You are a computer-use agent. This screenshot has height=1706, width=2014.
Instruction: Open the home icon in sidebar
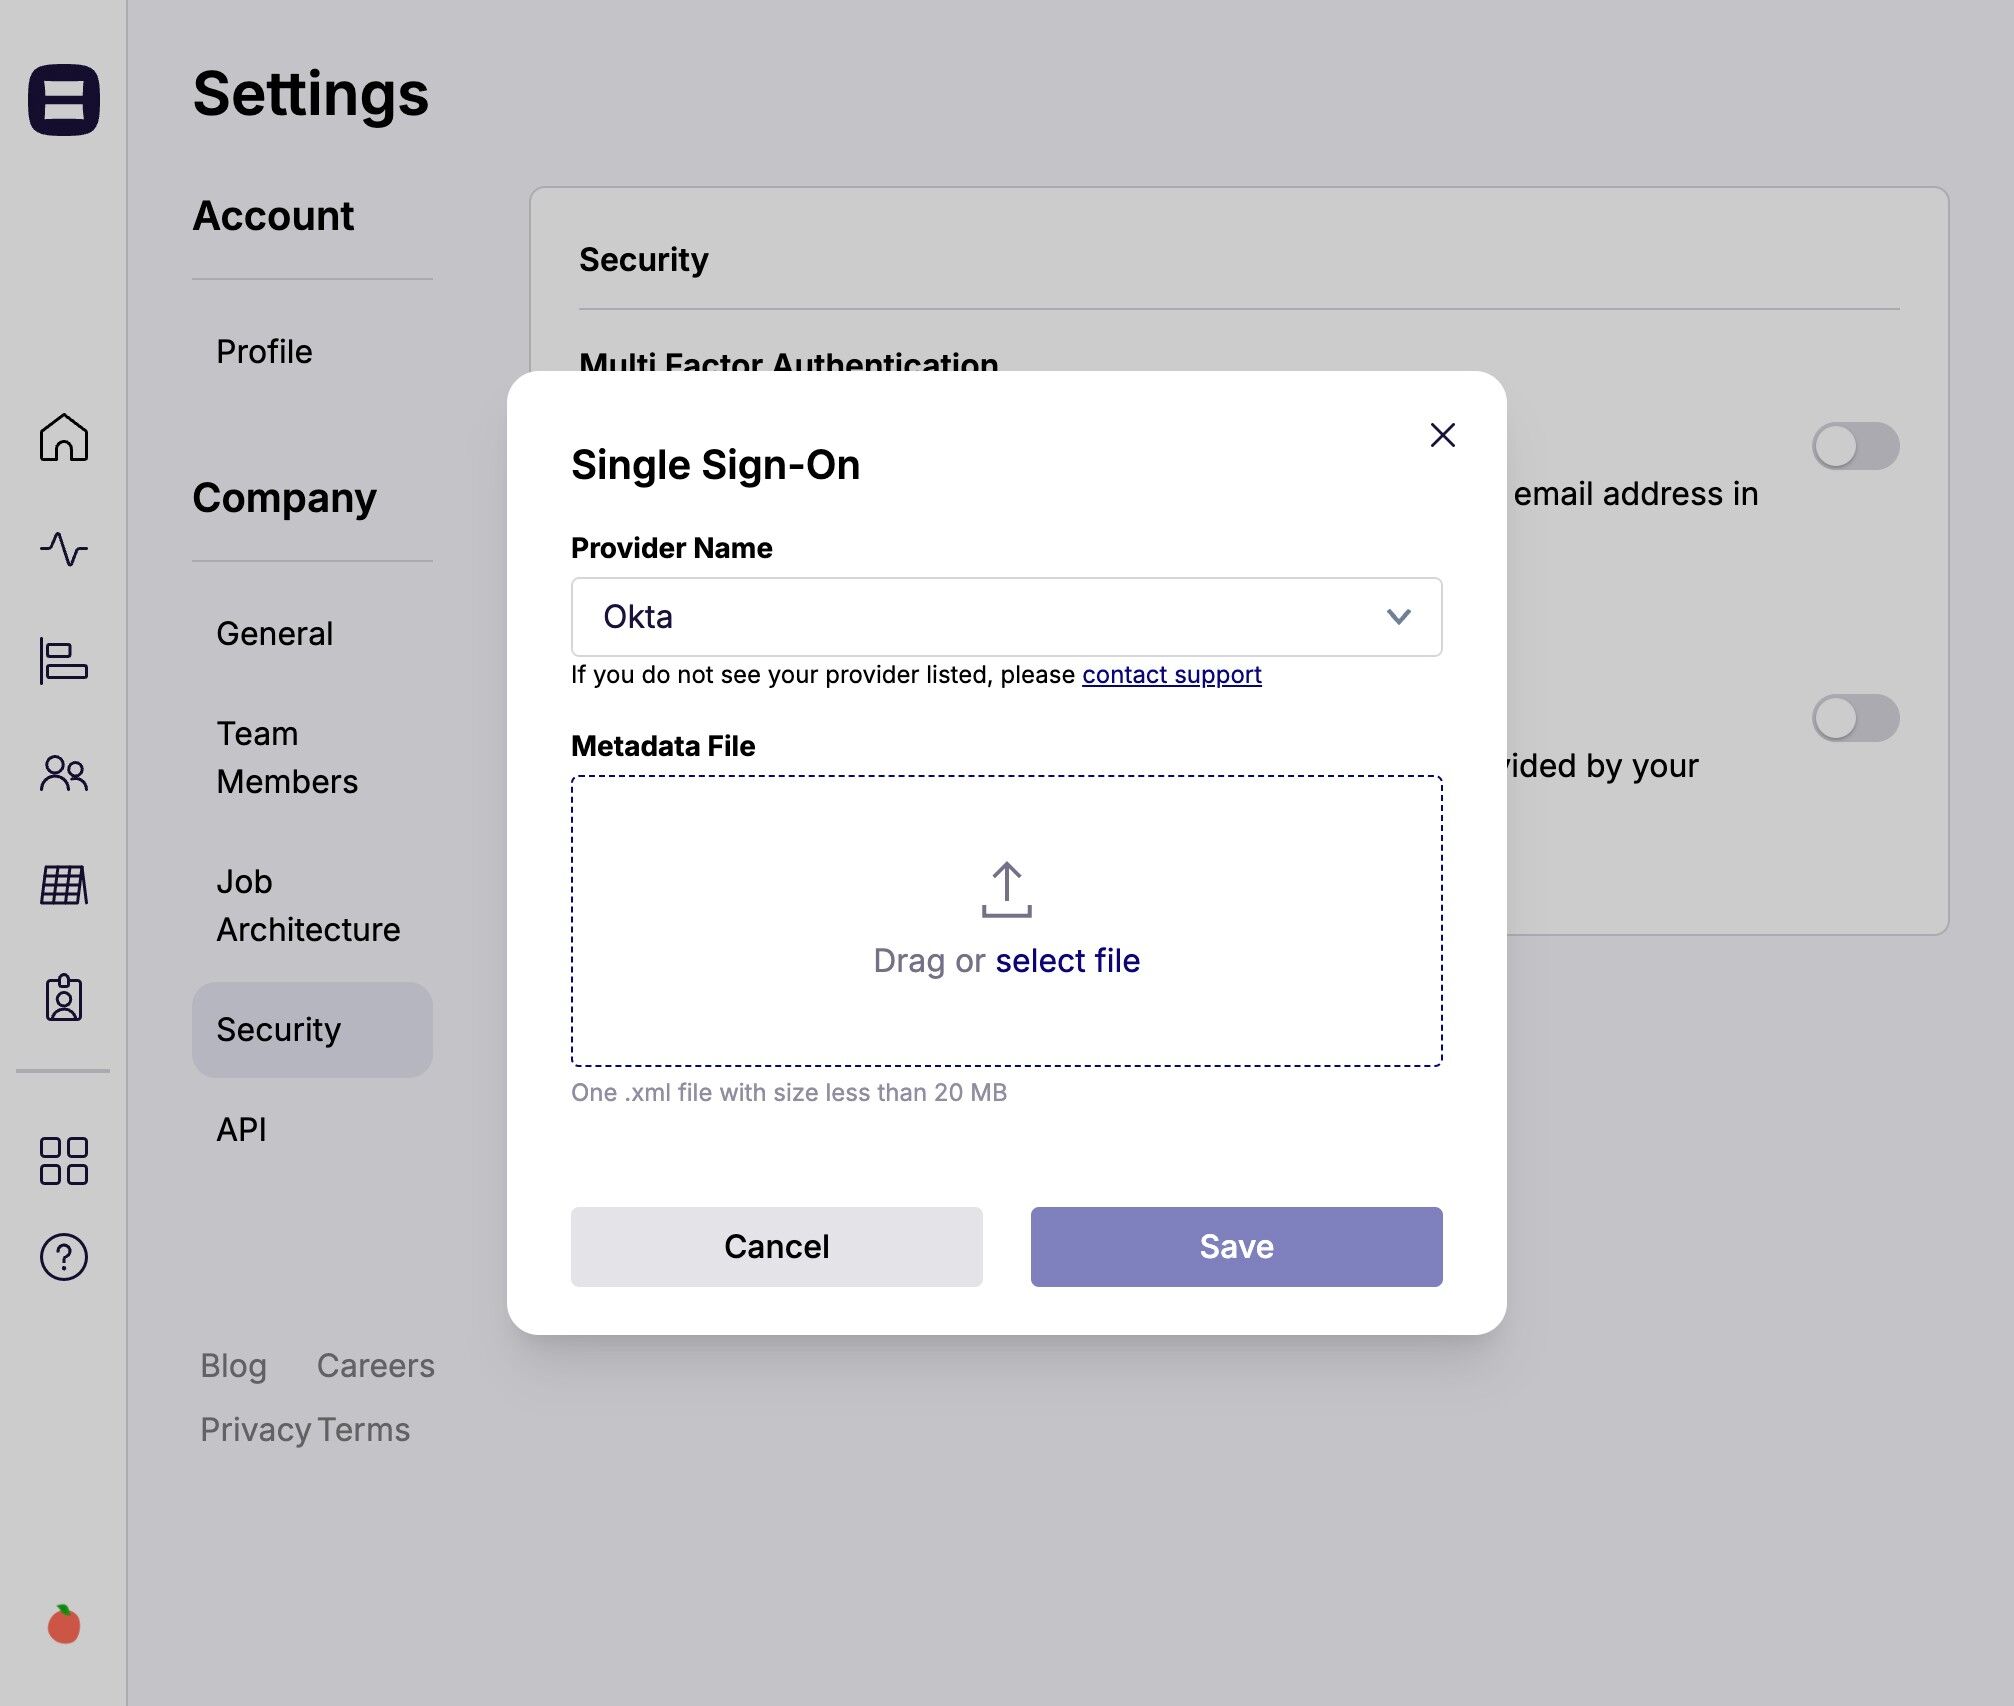64,437
